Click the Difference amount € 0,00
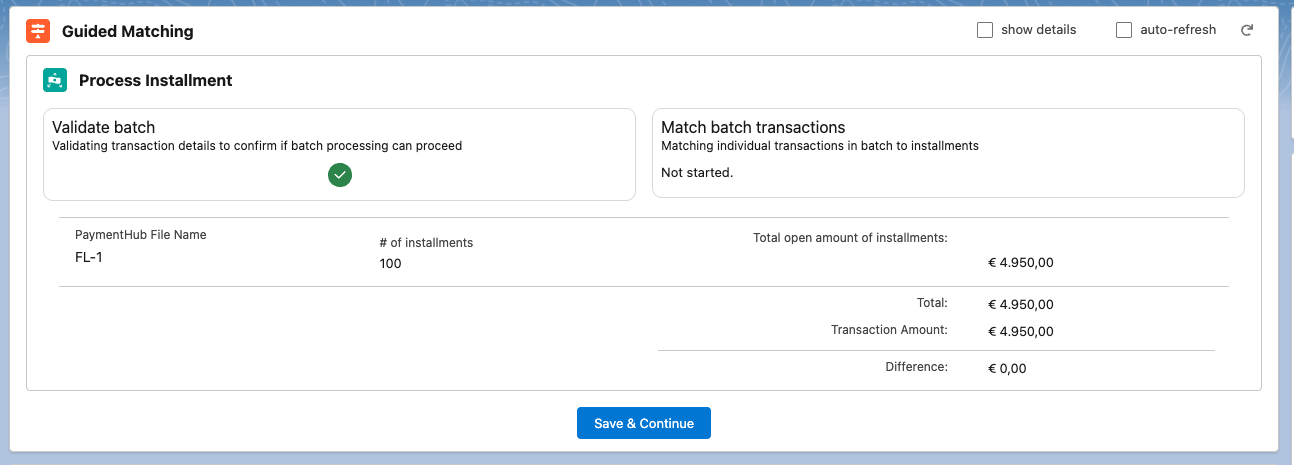 coord(1007,368)
